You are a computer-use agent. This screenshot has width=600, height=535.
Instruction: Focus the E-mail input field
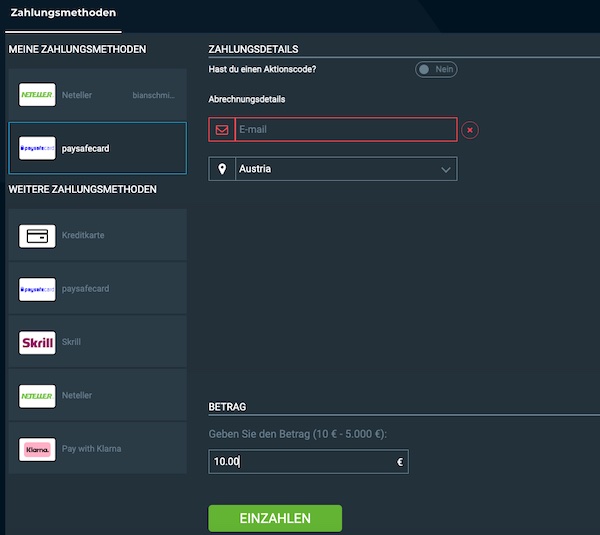pyautogui.click(x=346, y=130)
